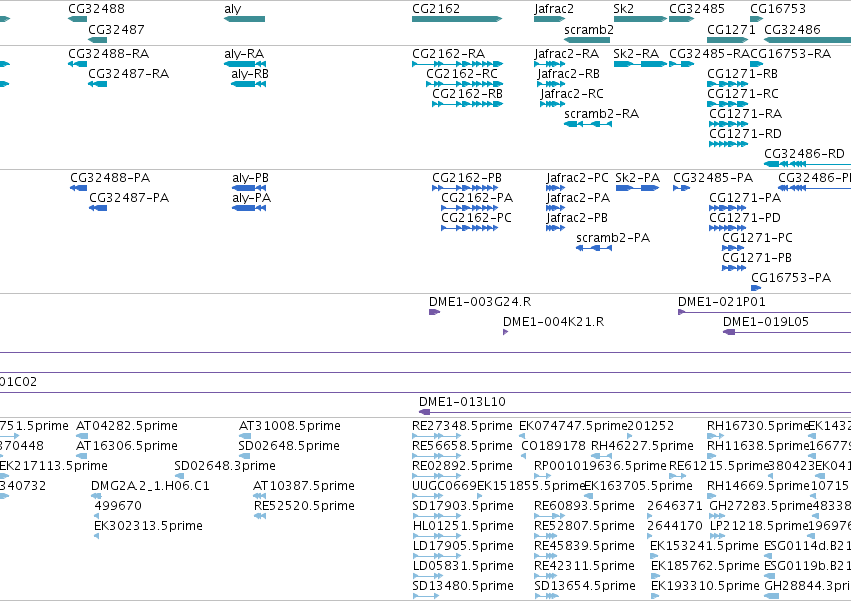Image resolution: width=851 pixels, height=601 pixels.
Task: Click EST label DMG2A.2_1.H06.C1
Action: pos(150,486)
